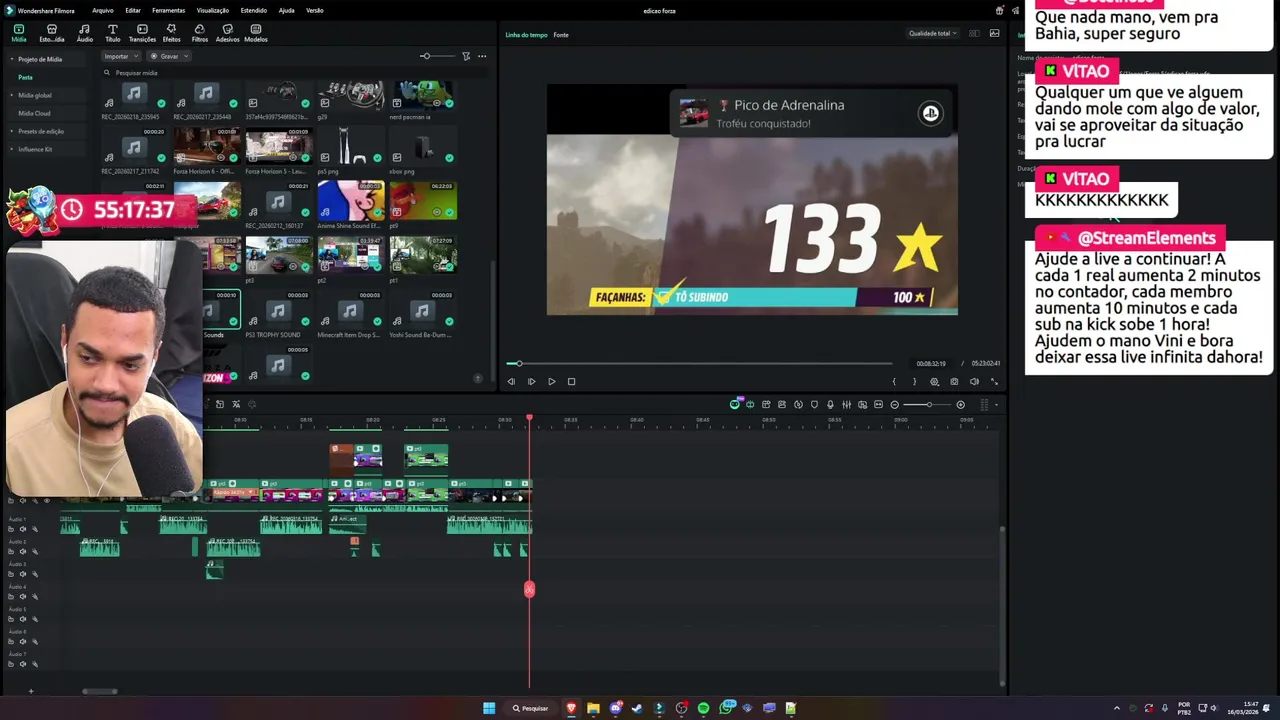Play the preview
The image size is (1280, 720).
click(x=551, y=381)
